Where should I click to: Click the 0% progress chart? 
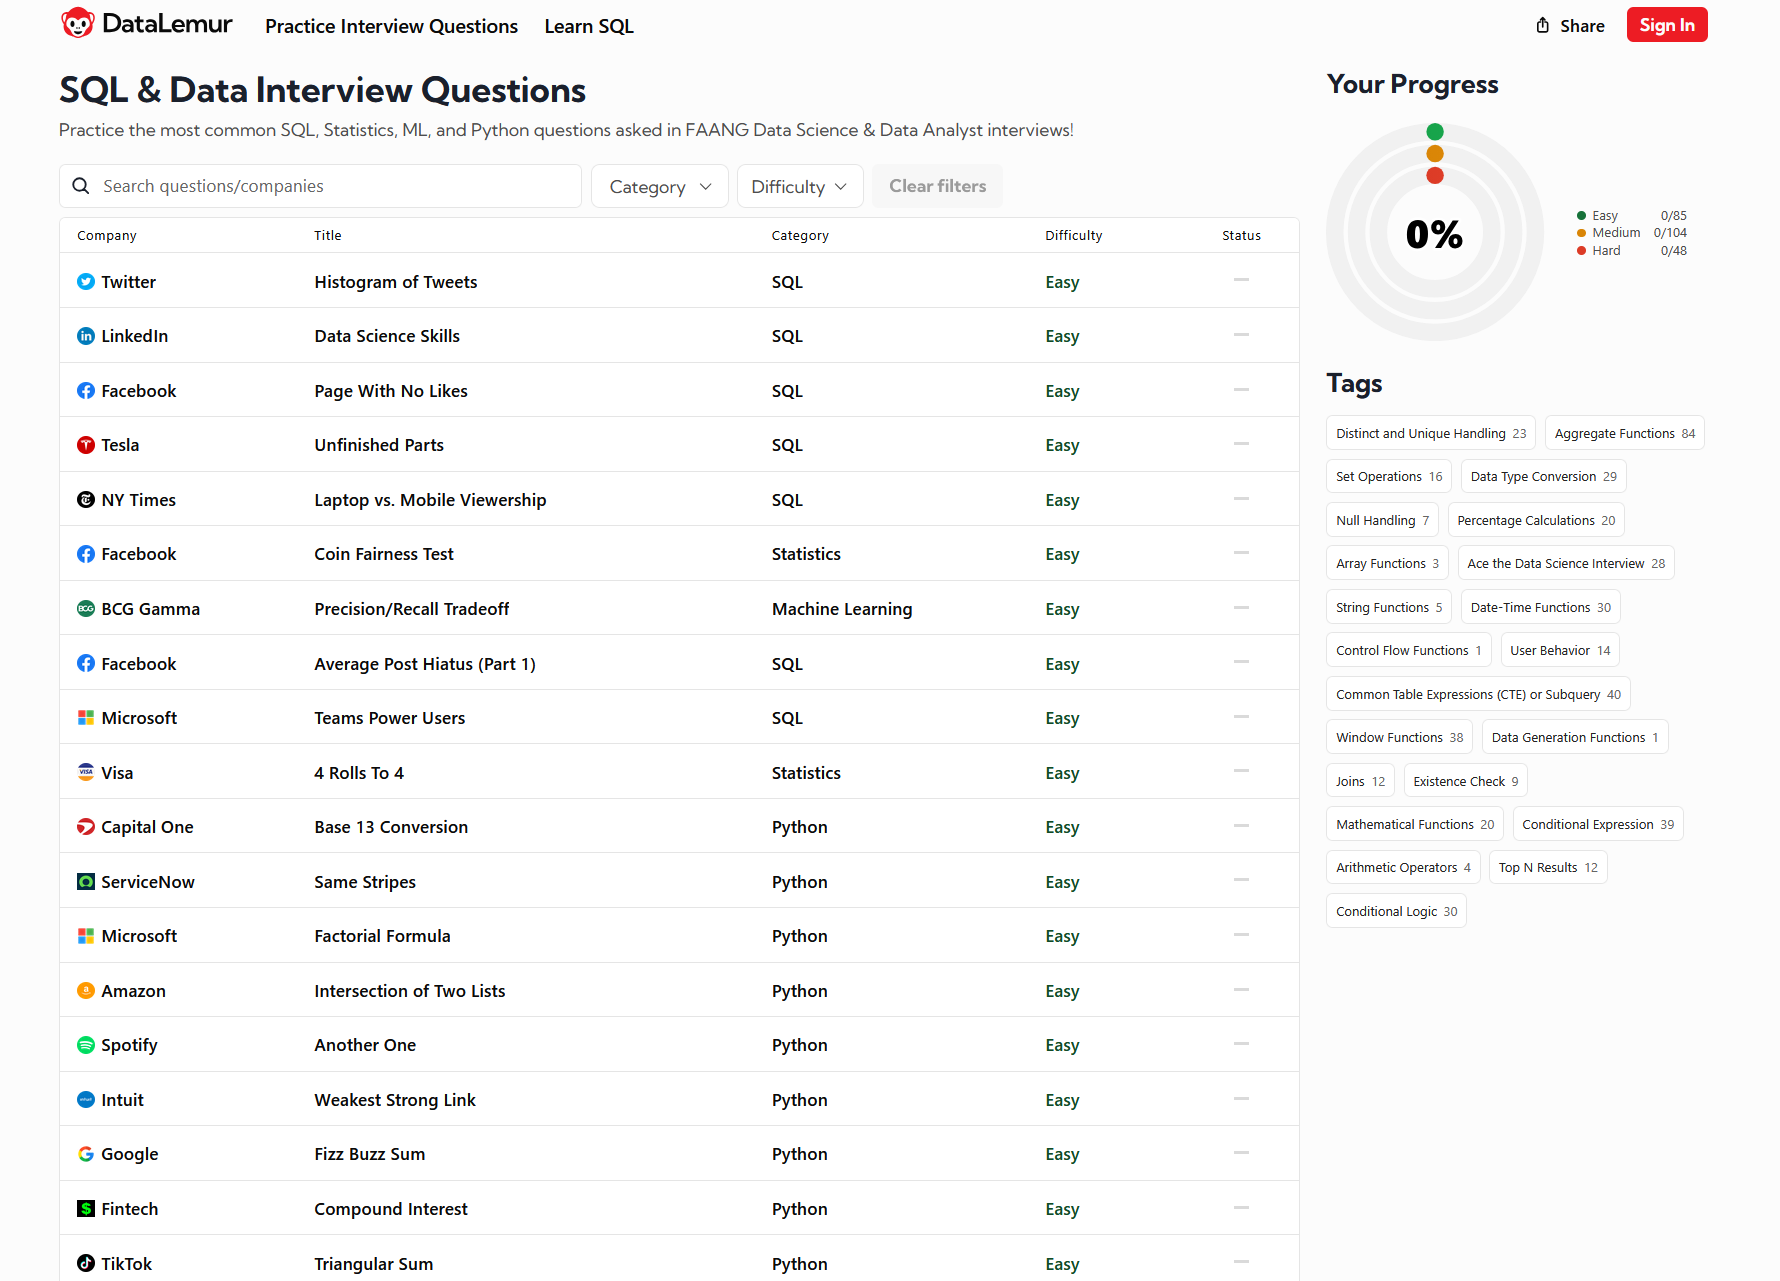tap(1435, 232)
